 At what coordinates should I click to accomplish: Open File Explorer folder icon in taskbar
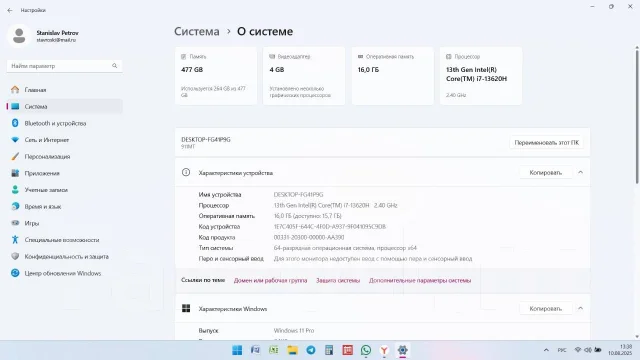[x=292, y=350]
